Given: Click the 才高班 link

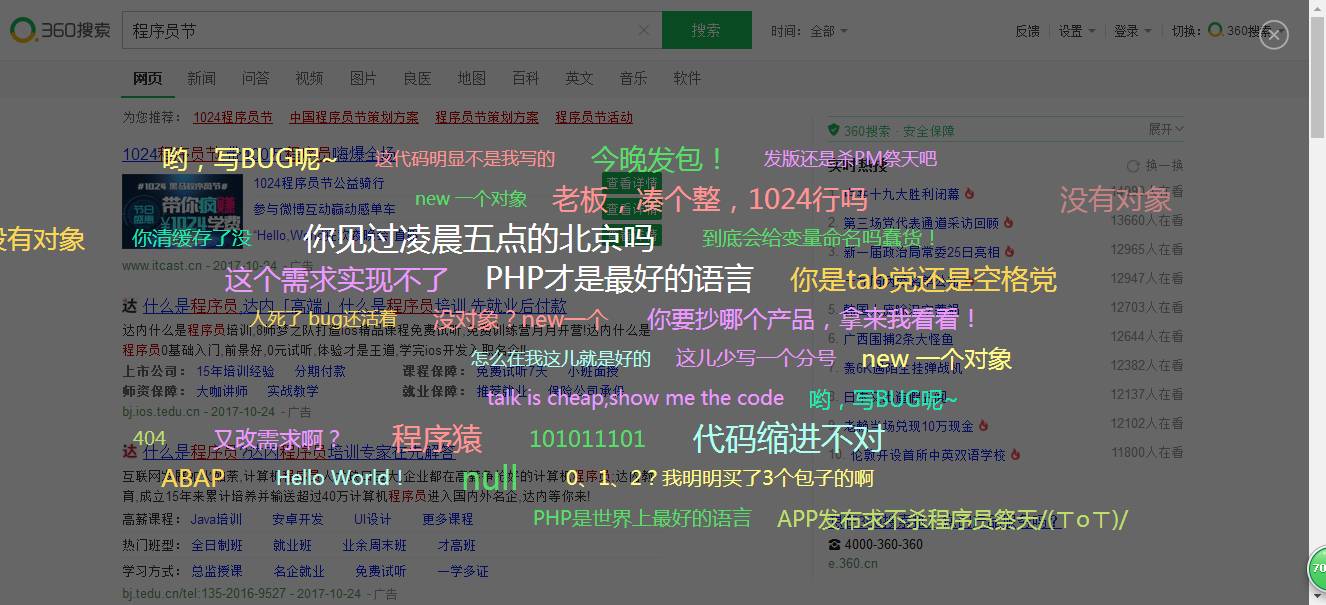Looking at the screenshot, I should (456, 545).
